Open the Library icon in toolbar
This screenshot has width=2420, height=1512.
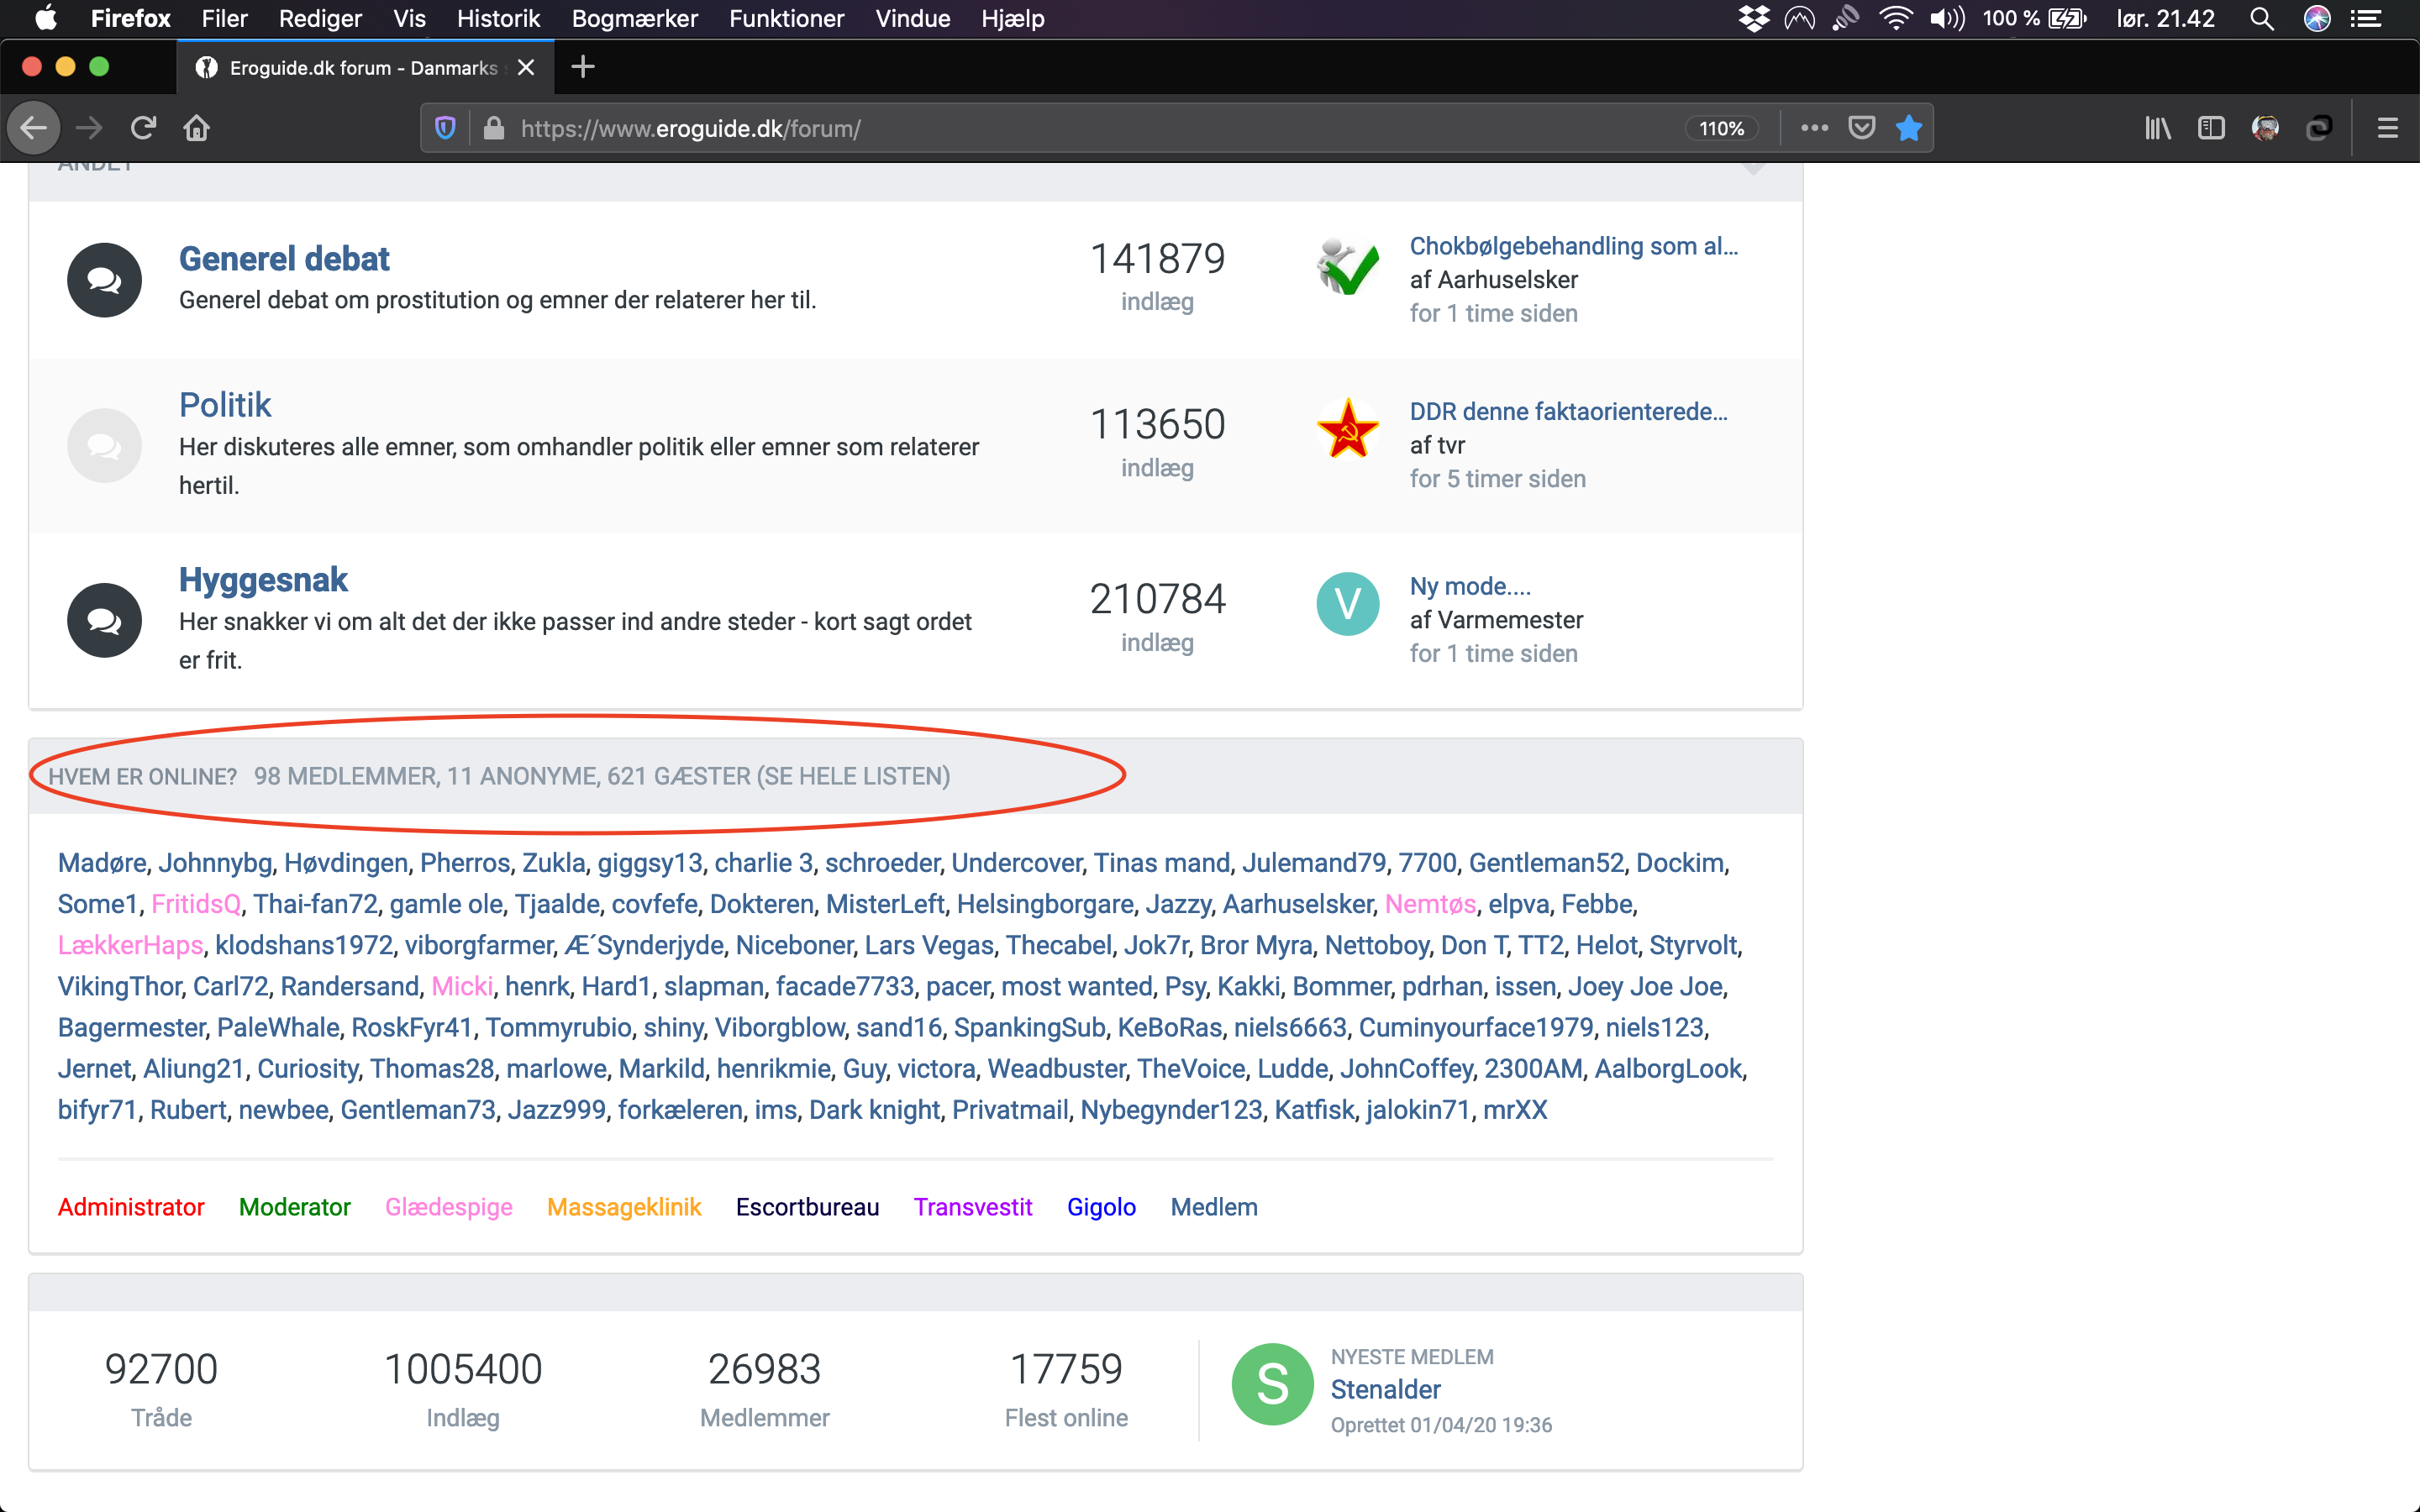(2157, 128)
